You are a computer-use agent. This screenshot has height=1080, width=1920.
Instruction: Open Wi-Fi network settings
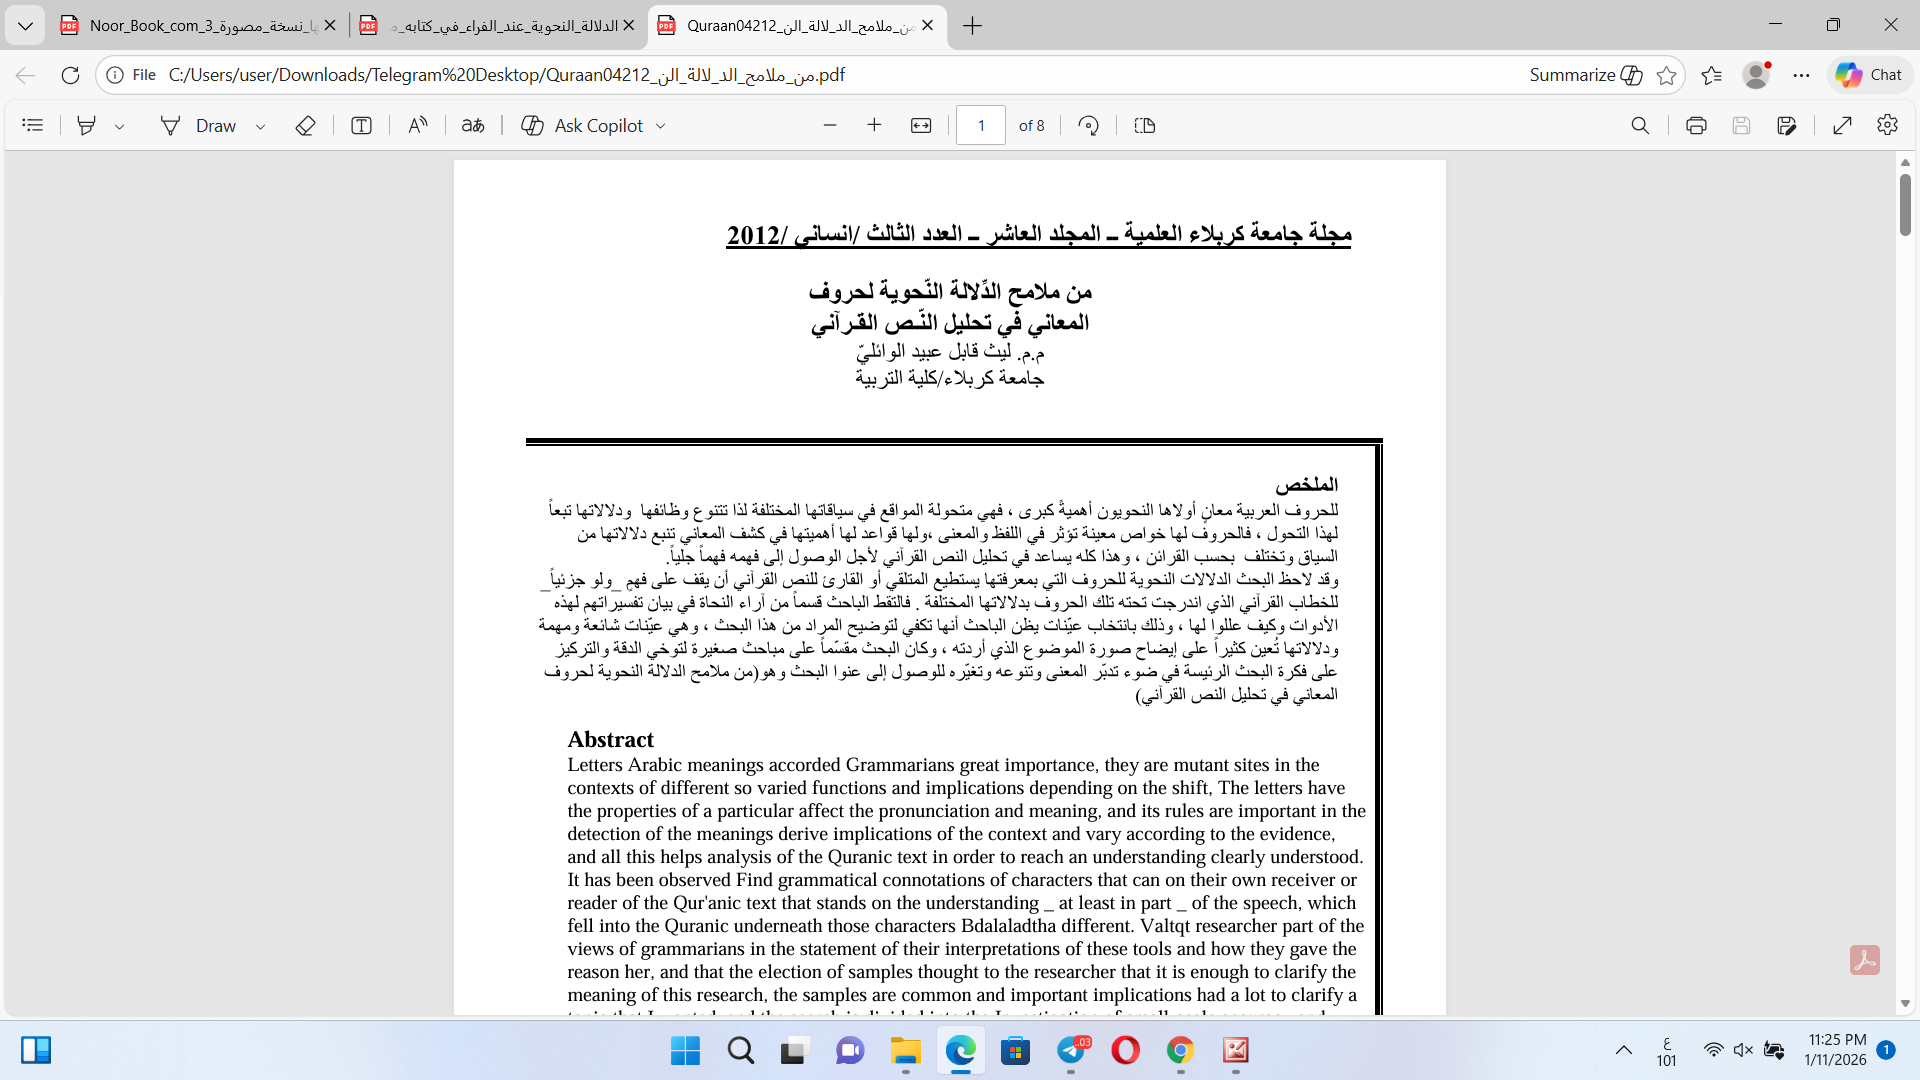1714,1050
